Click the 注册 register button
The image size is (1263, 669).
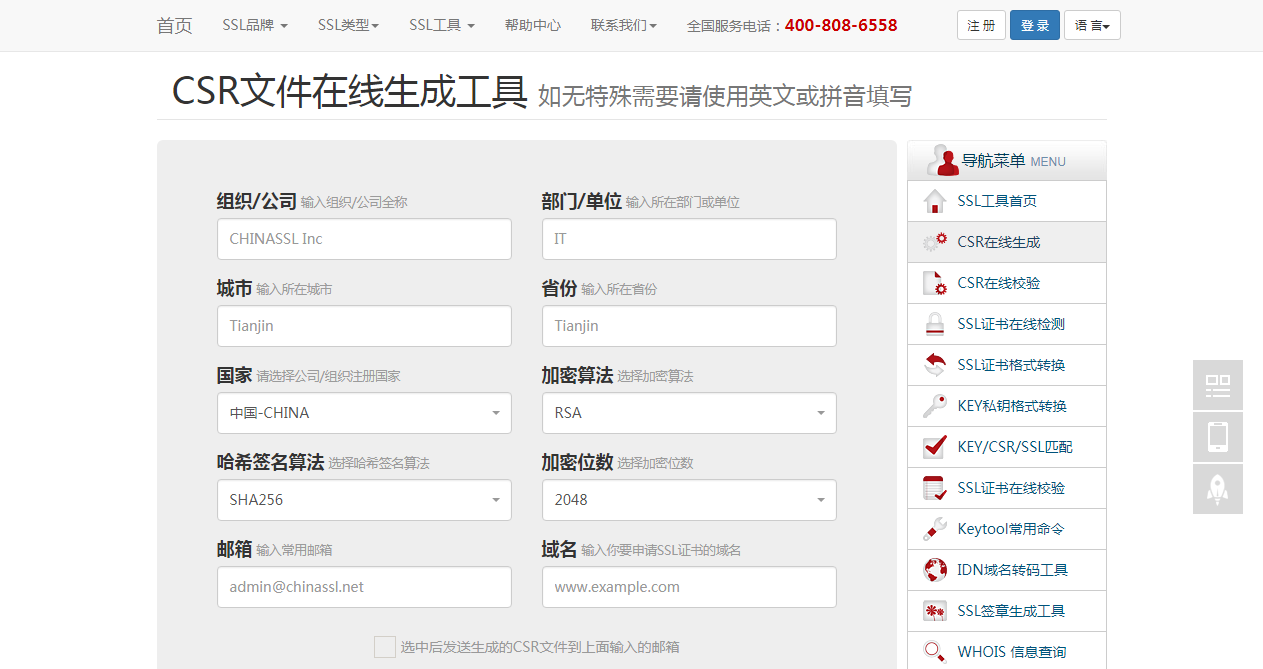tap(981, 25)
